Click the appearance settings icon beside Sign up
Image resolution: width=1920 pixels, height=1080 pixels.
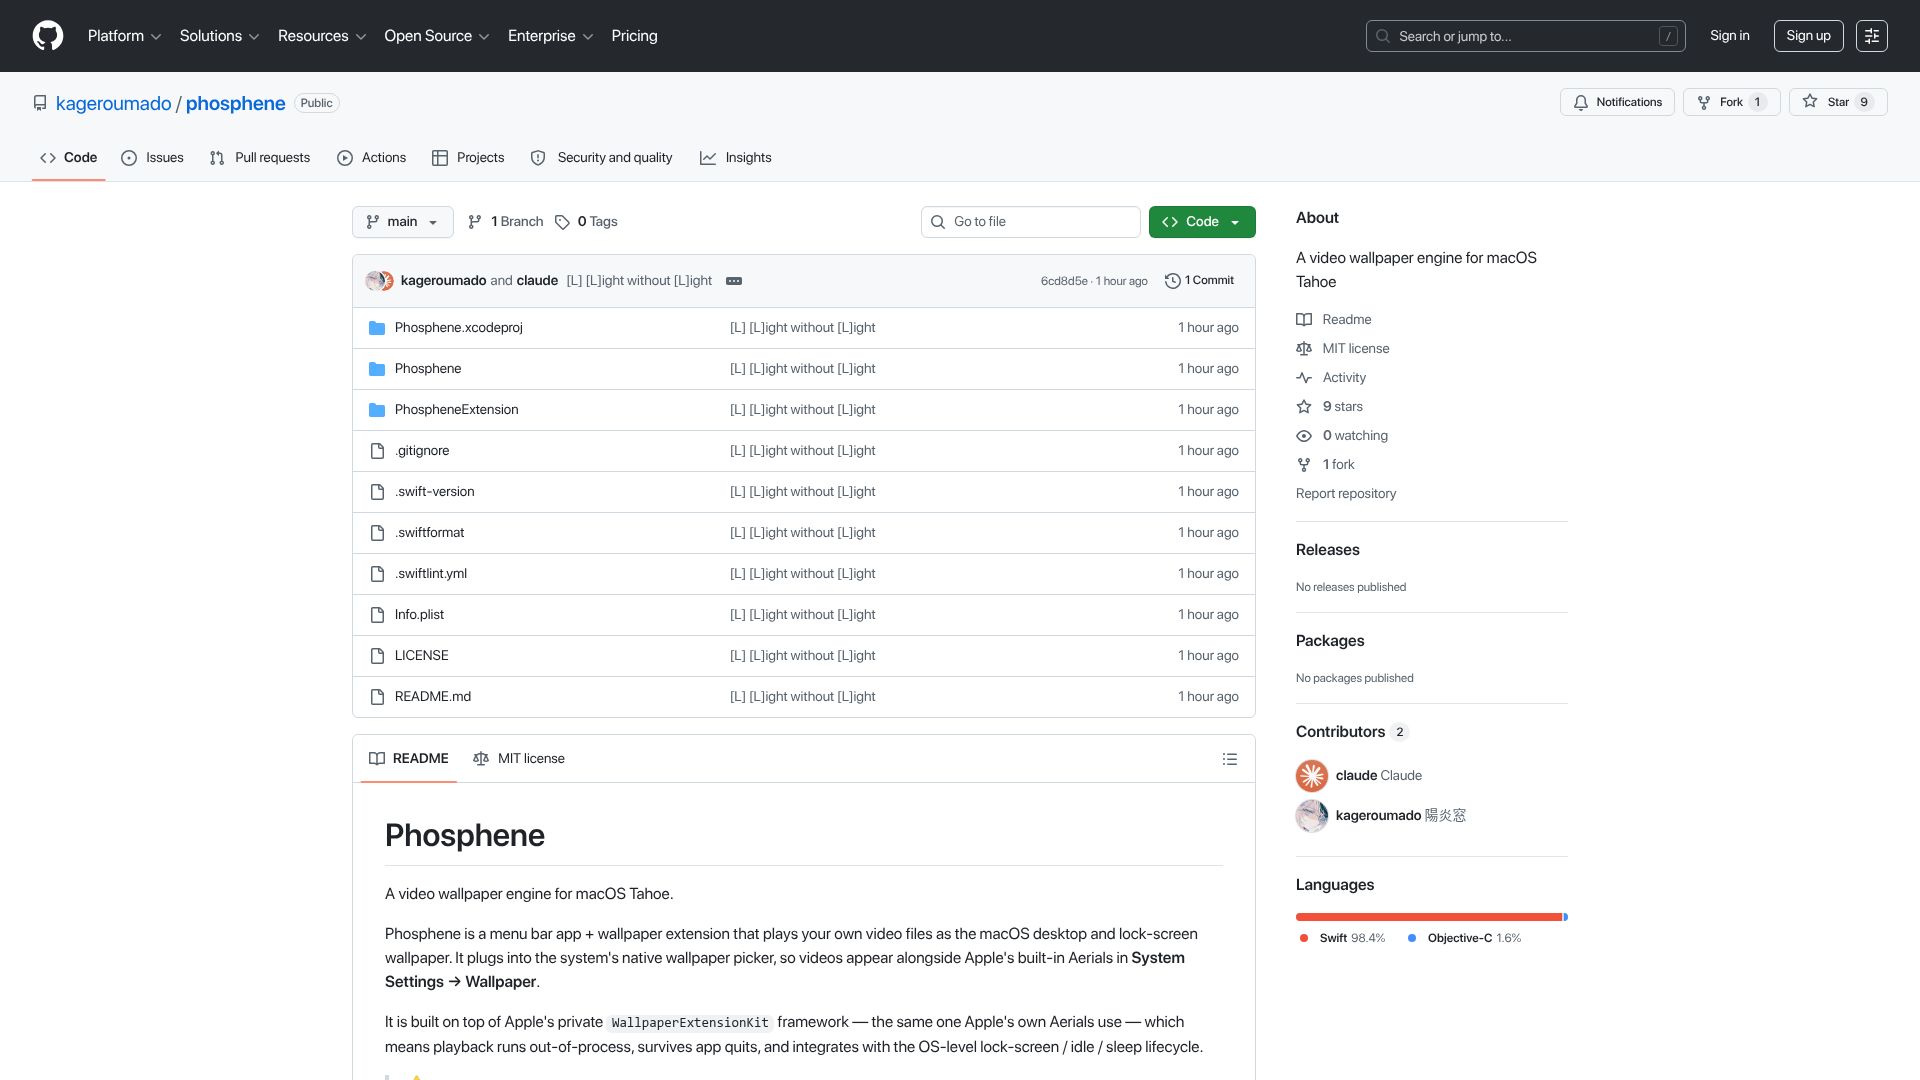(1871, 36)
